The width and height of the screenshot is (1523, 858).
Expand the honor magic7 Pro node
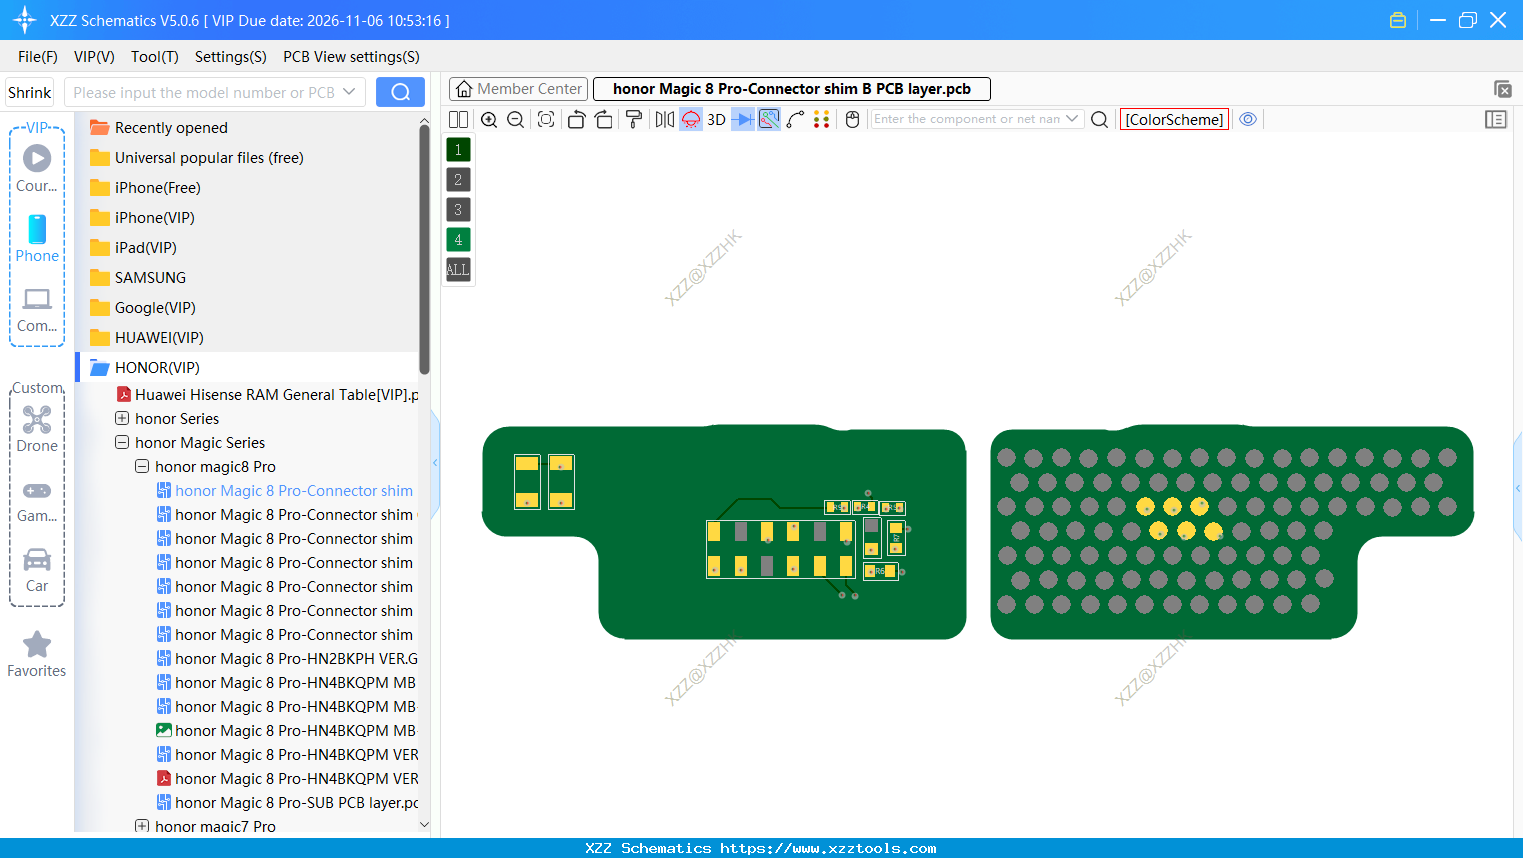pos(142,826)
